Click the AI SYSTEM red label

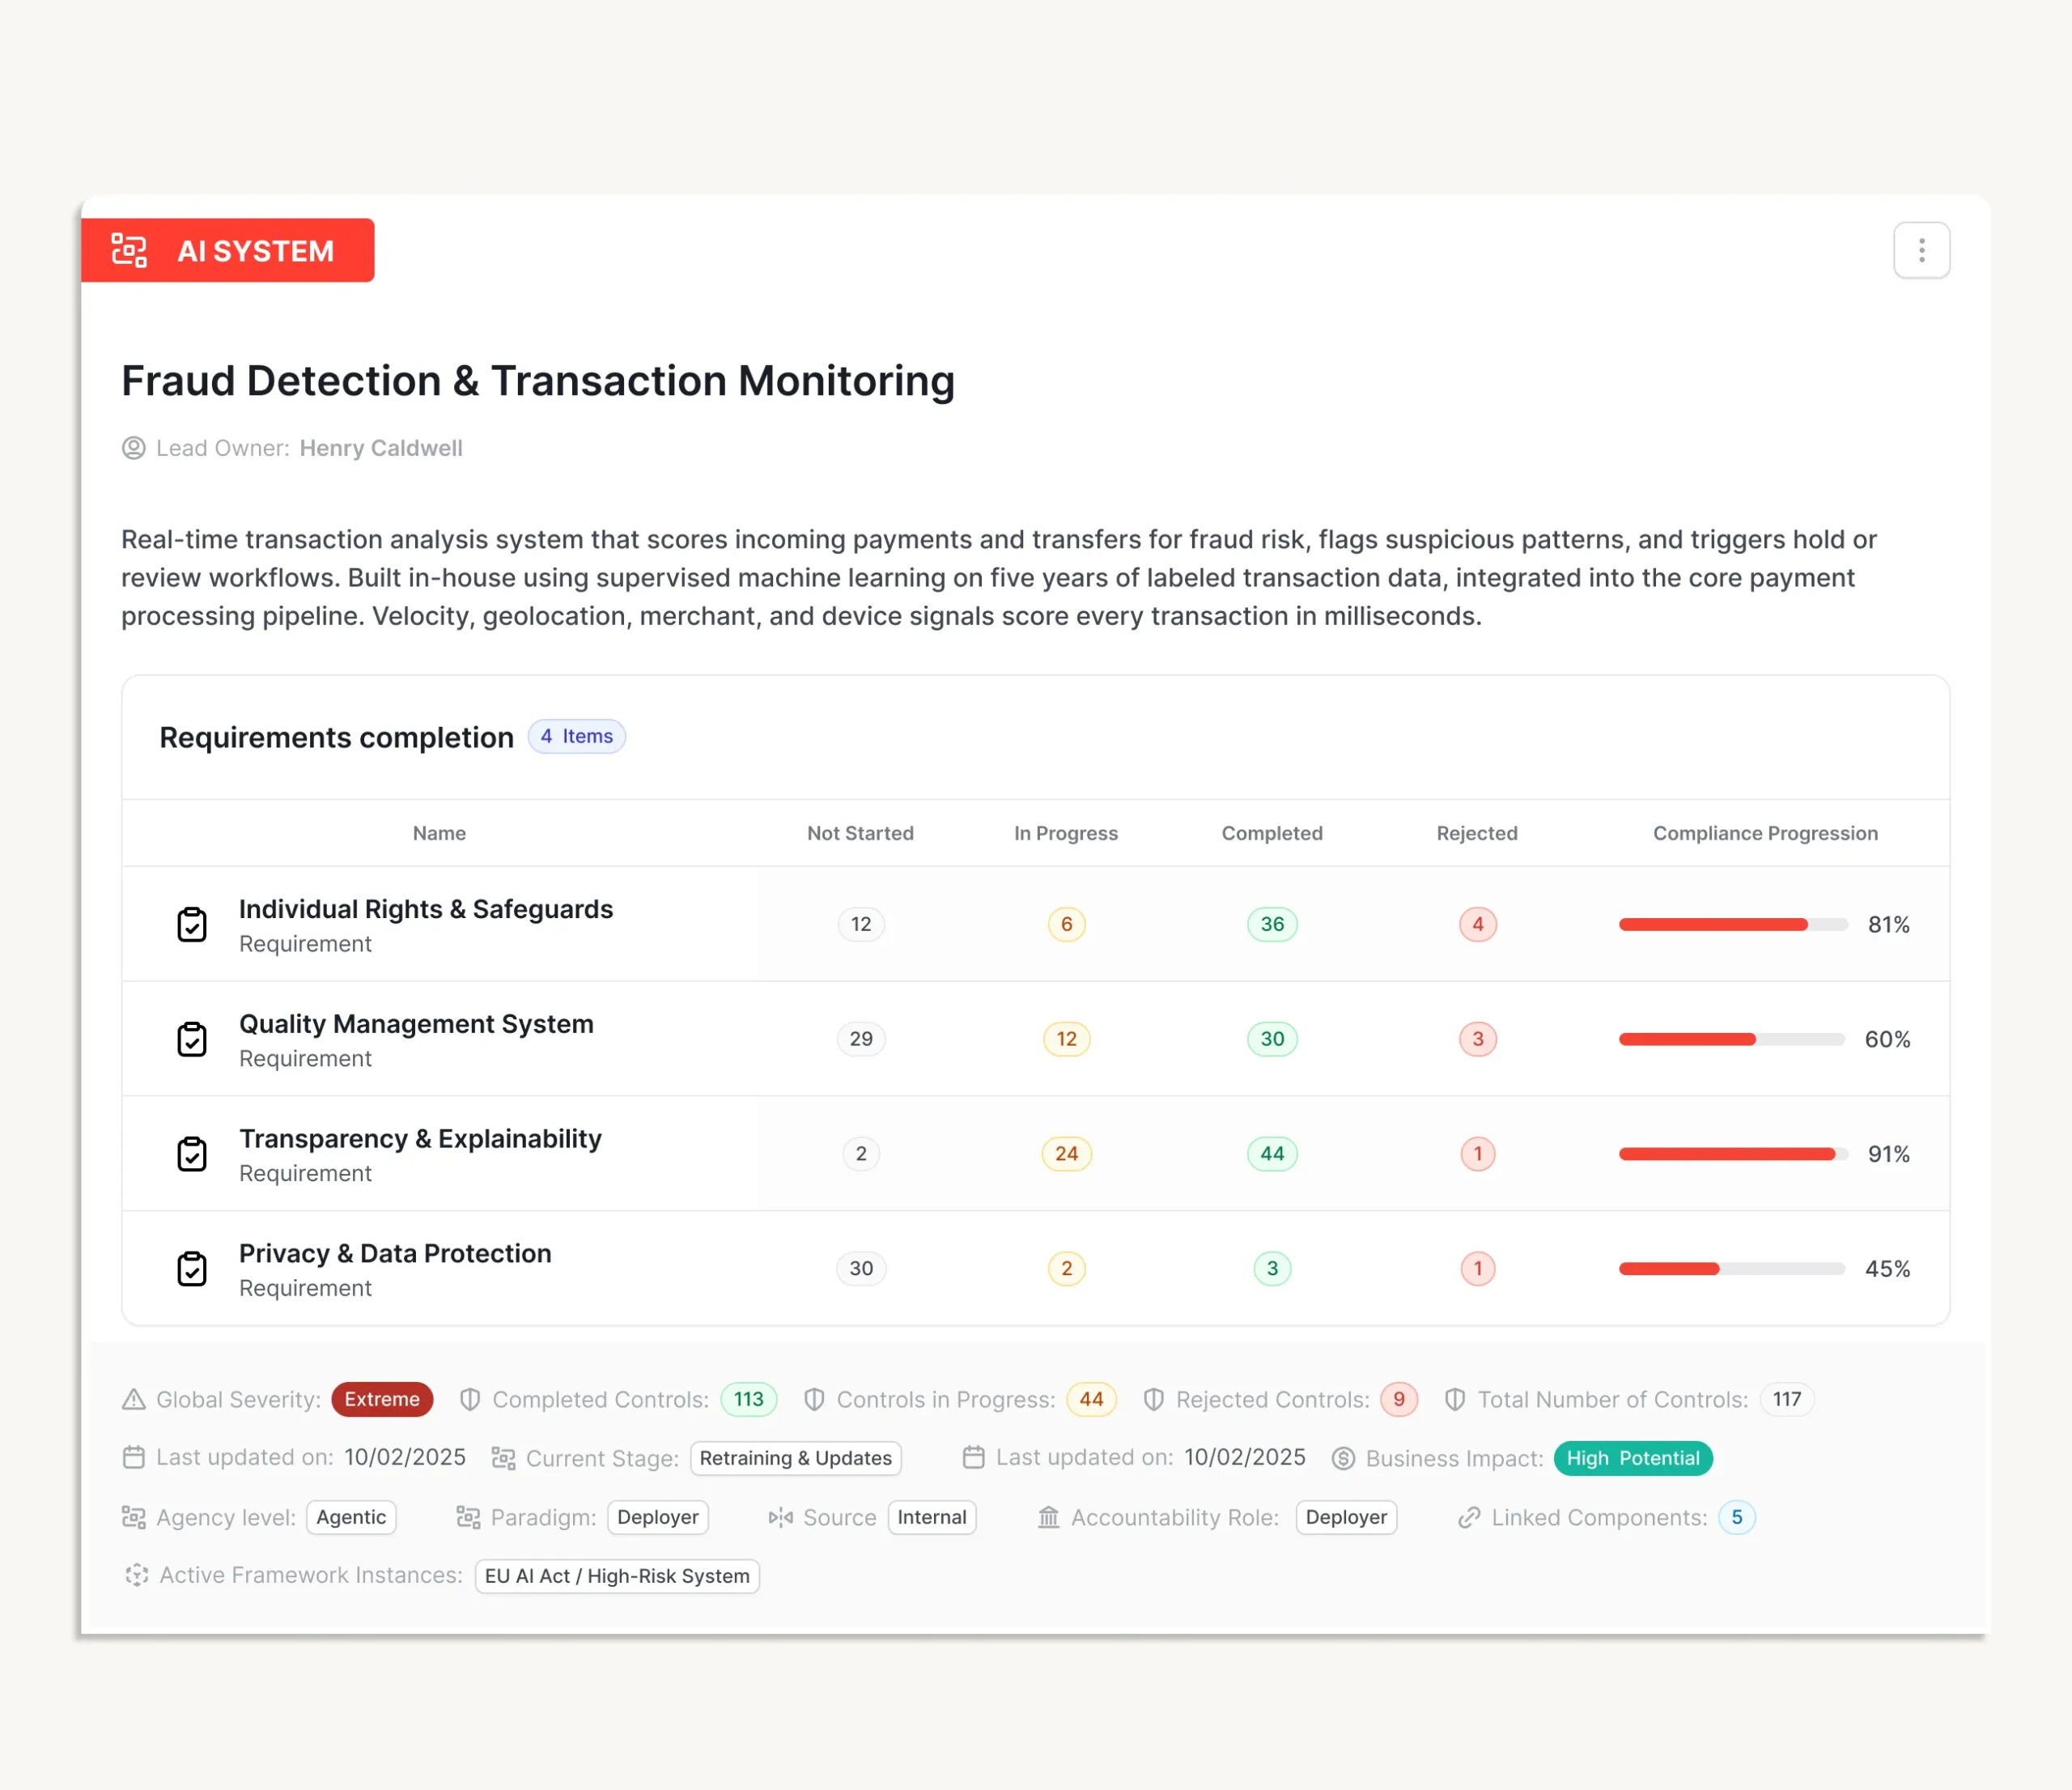pyautogui.click(x=228, y=250)
